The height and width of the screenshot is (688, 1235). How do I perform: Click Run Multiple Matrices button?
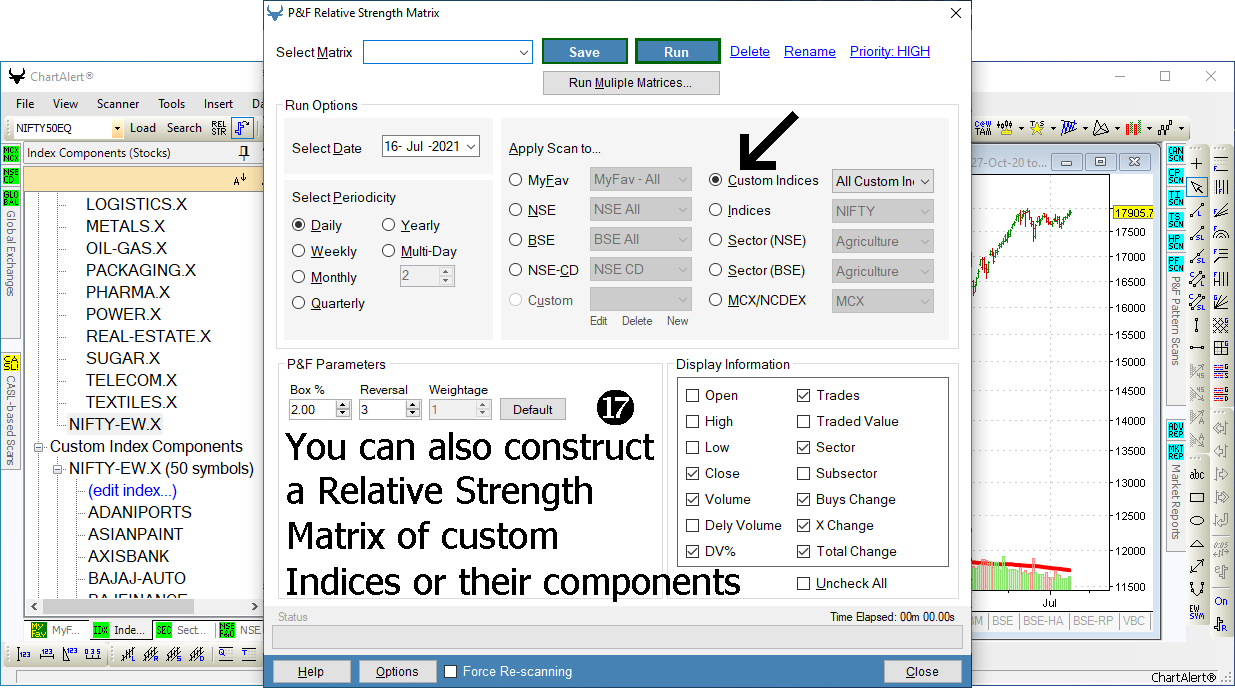631,83
